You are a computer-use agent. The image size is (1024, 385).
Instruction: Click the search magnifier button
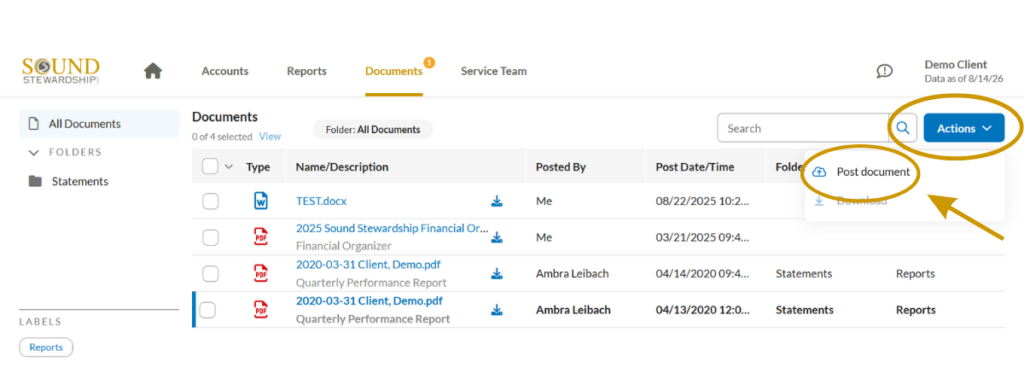point(903,128)
